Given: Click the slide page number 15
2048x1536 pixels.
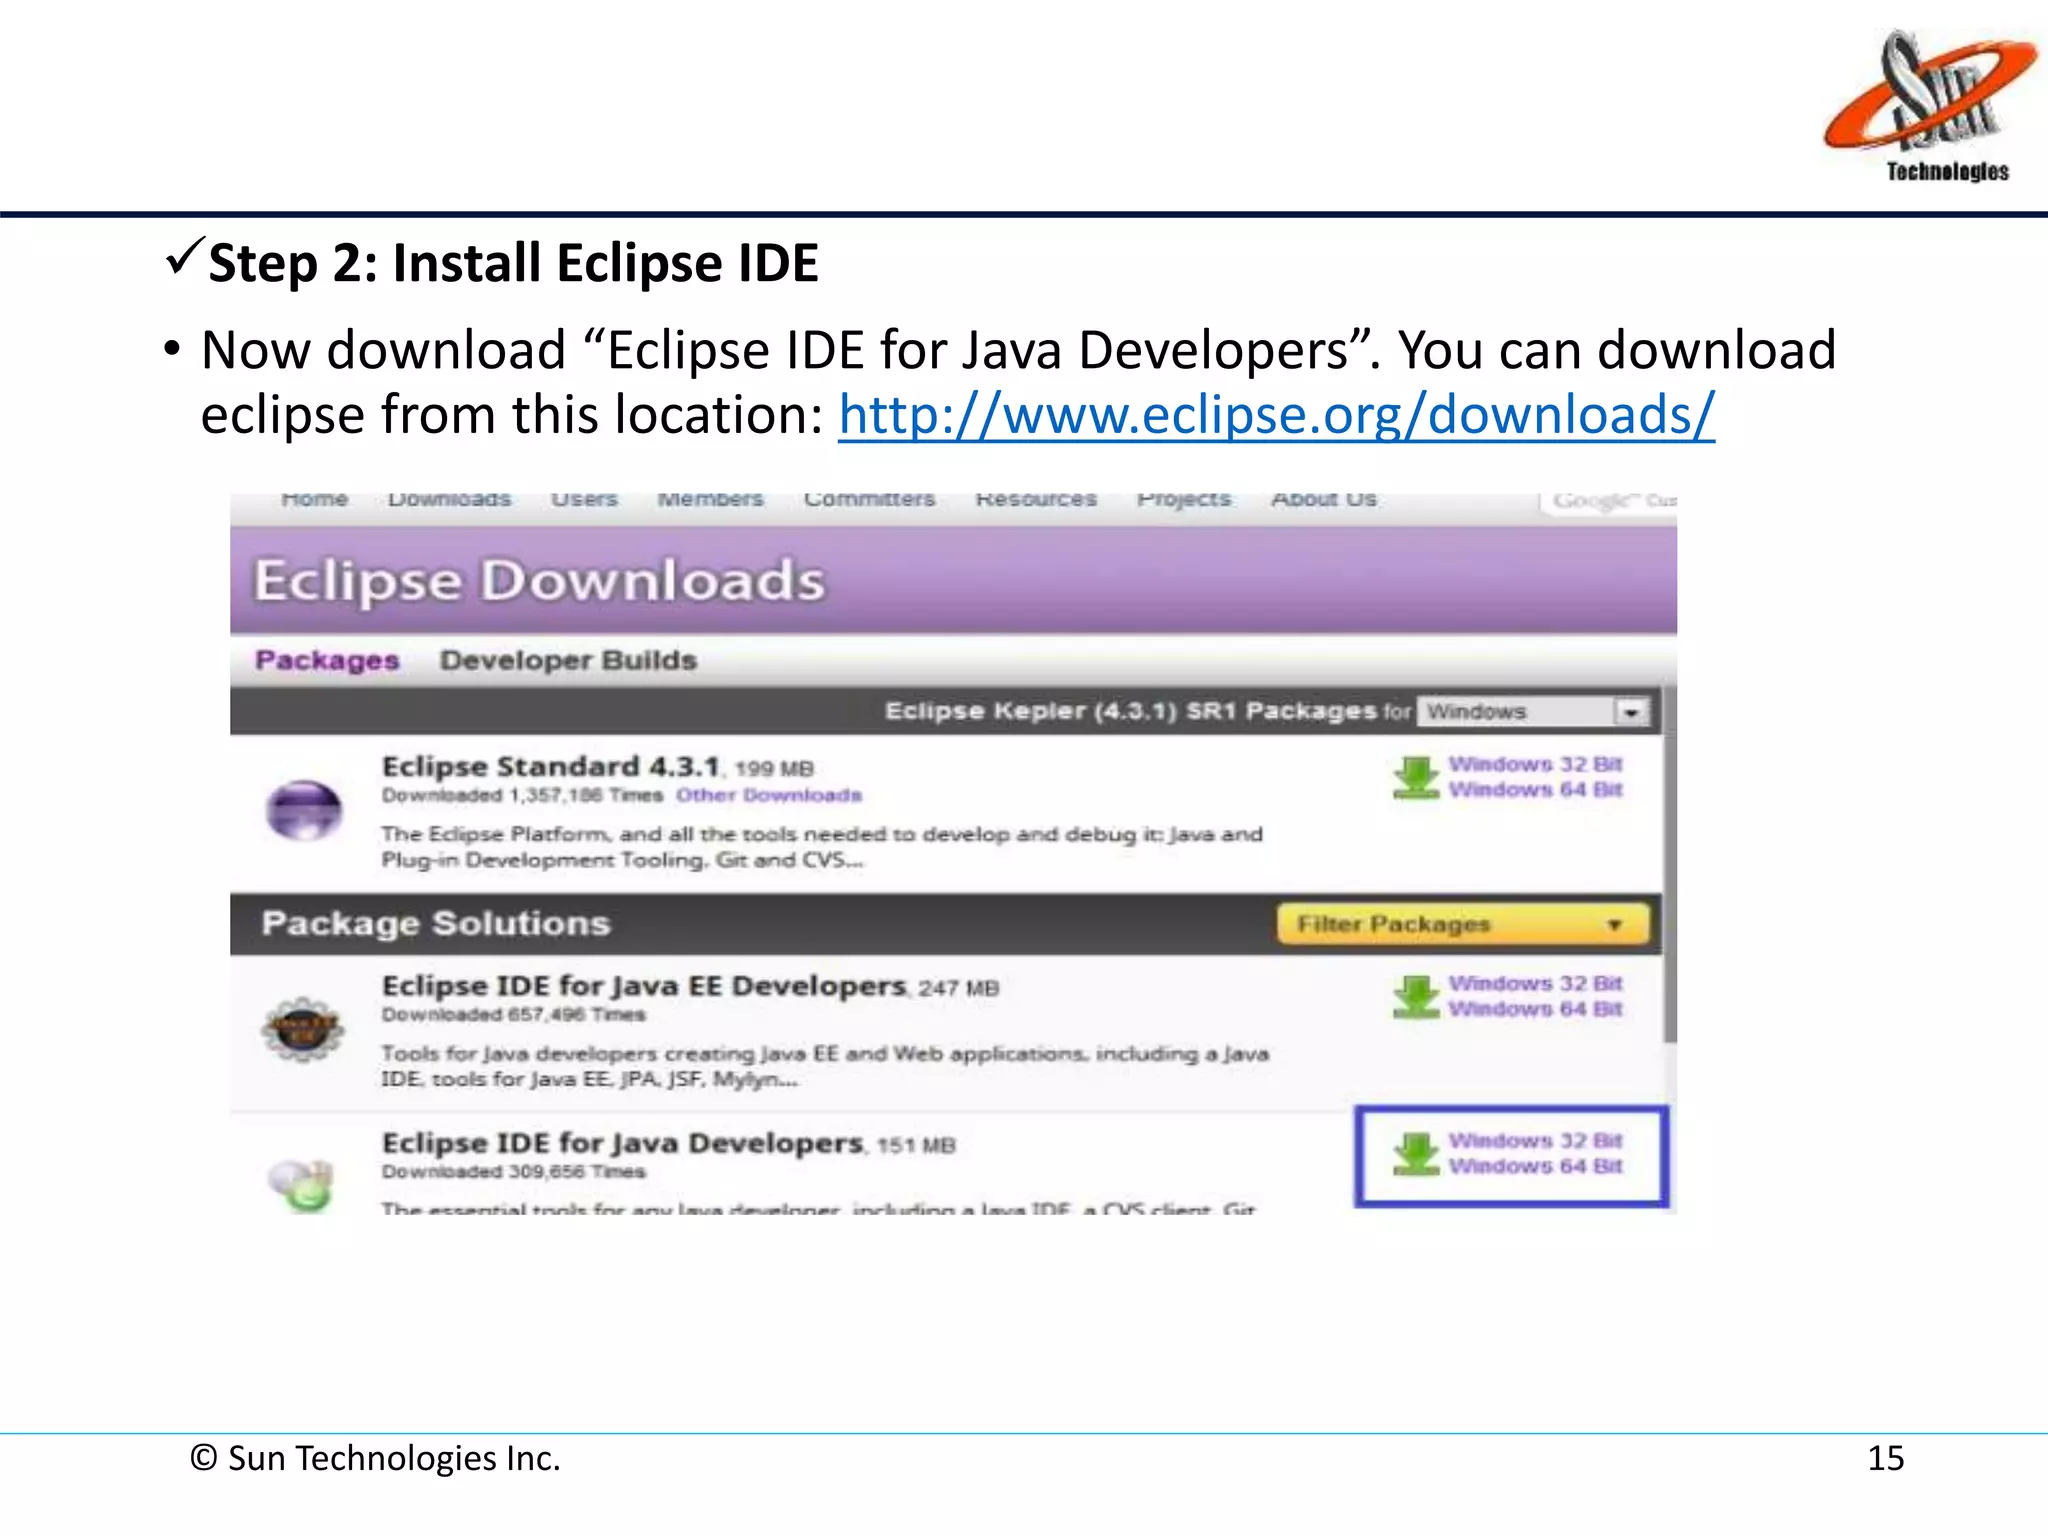Looking at the screenshot, I should (1886, 1459).
